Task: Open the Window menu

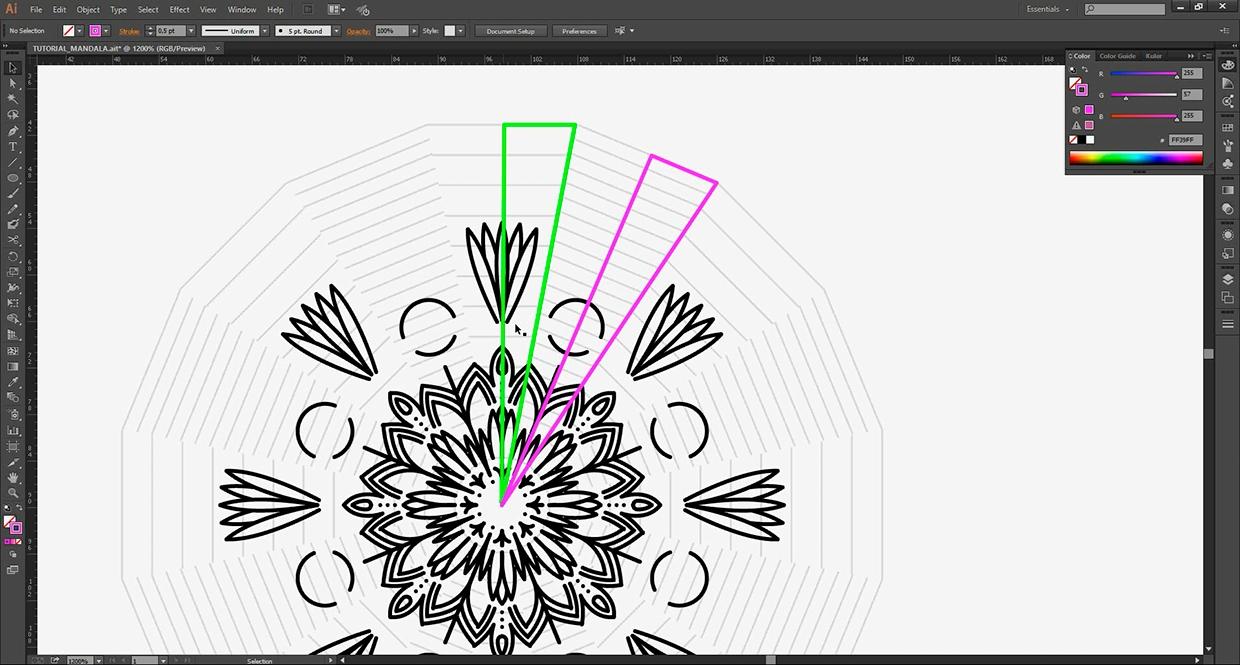Action: 242,9
